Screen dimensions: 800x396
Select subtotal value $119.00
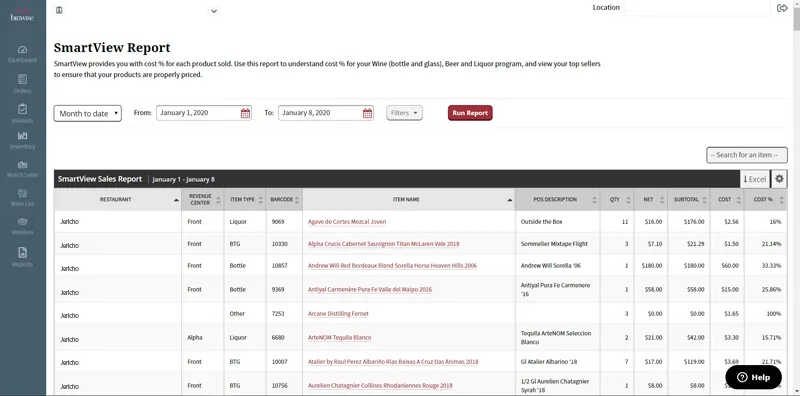click(694, 362)
